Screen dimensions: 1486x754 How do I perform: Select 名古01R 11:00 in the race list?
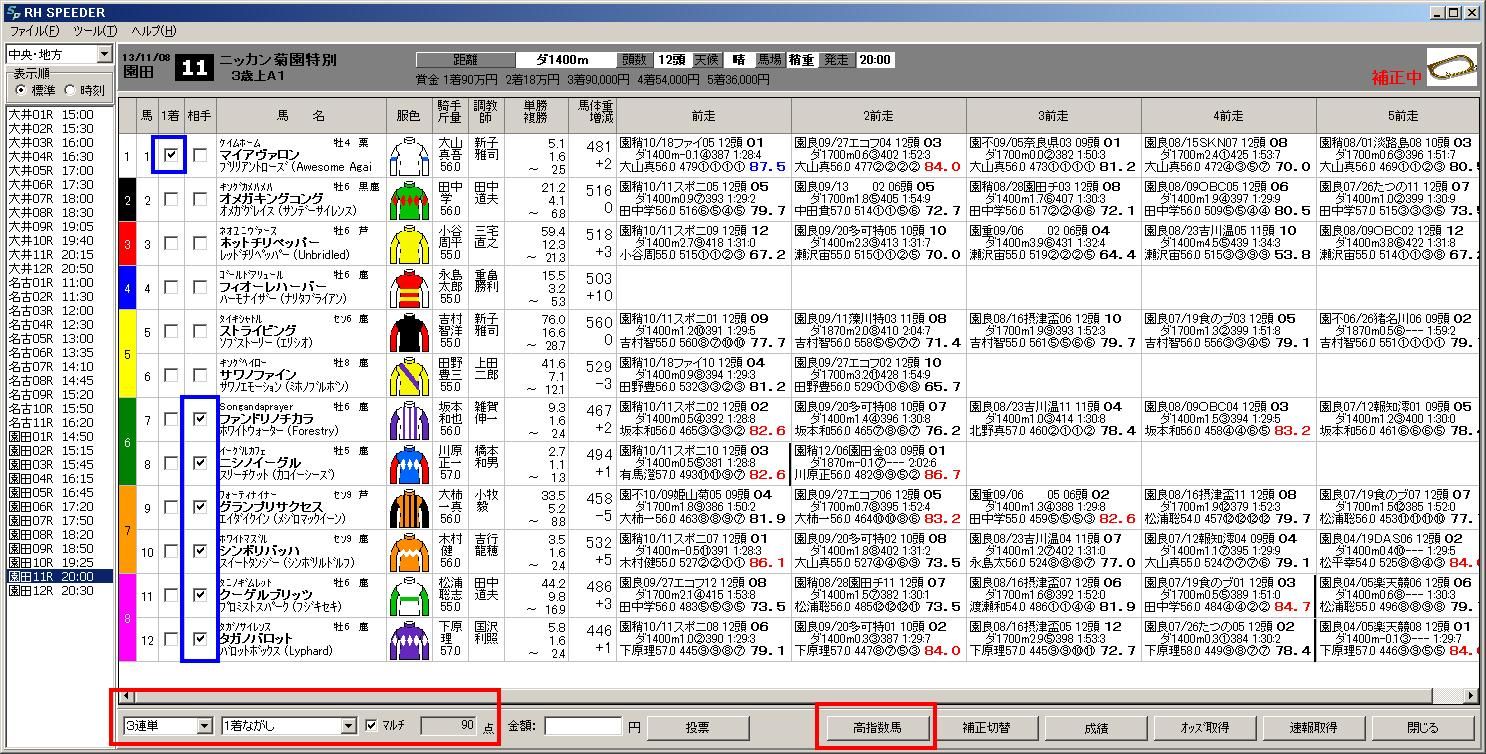coord(59,283)
